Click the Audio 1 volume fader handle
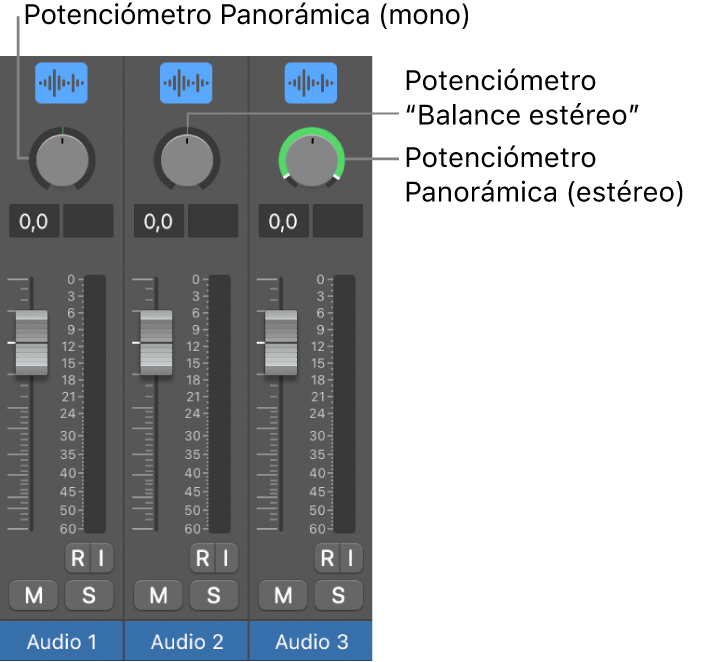 coord(31,342)
